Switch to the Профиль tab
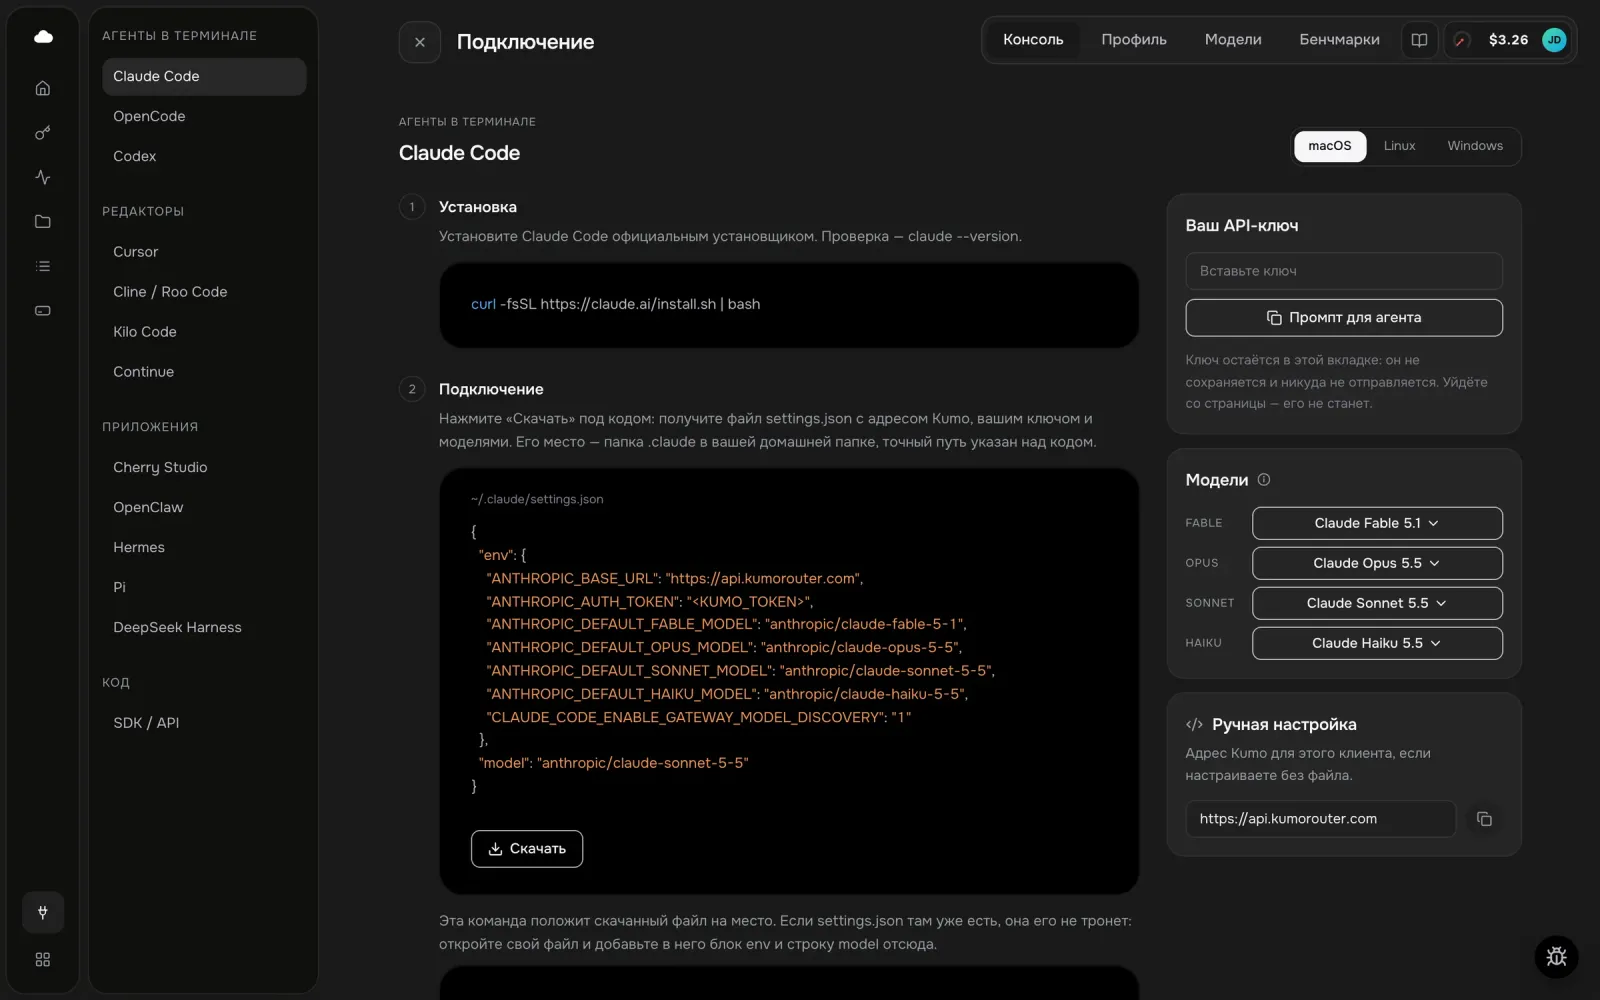Screen dimensions: 1600x1000 point(1134,40)
